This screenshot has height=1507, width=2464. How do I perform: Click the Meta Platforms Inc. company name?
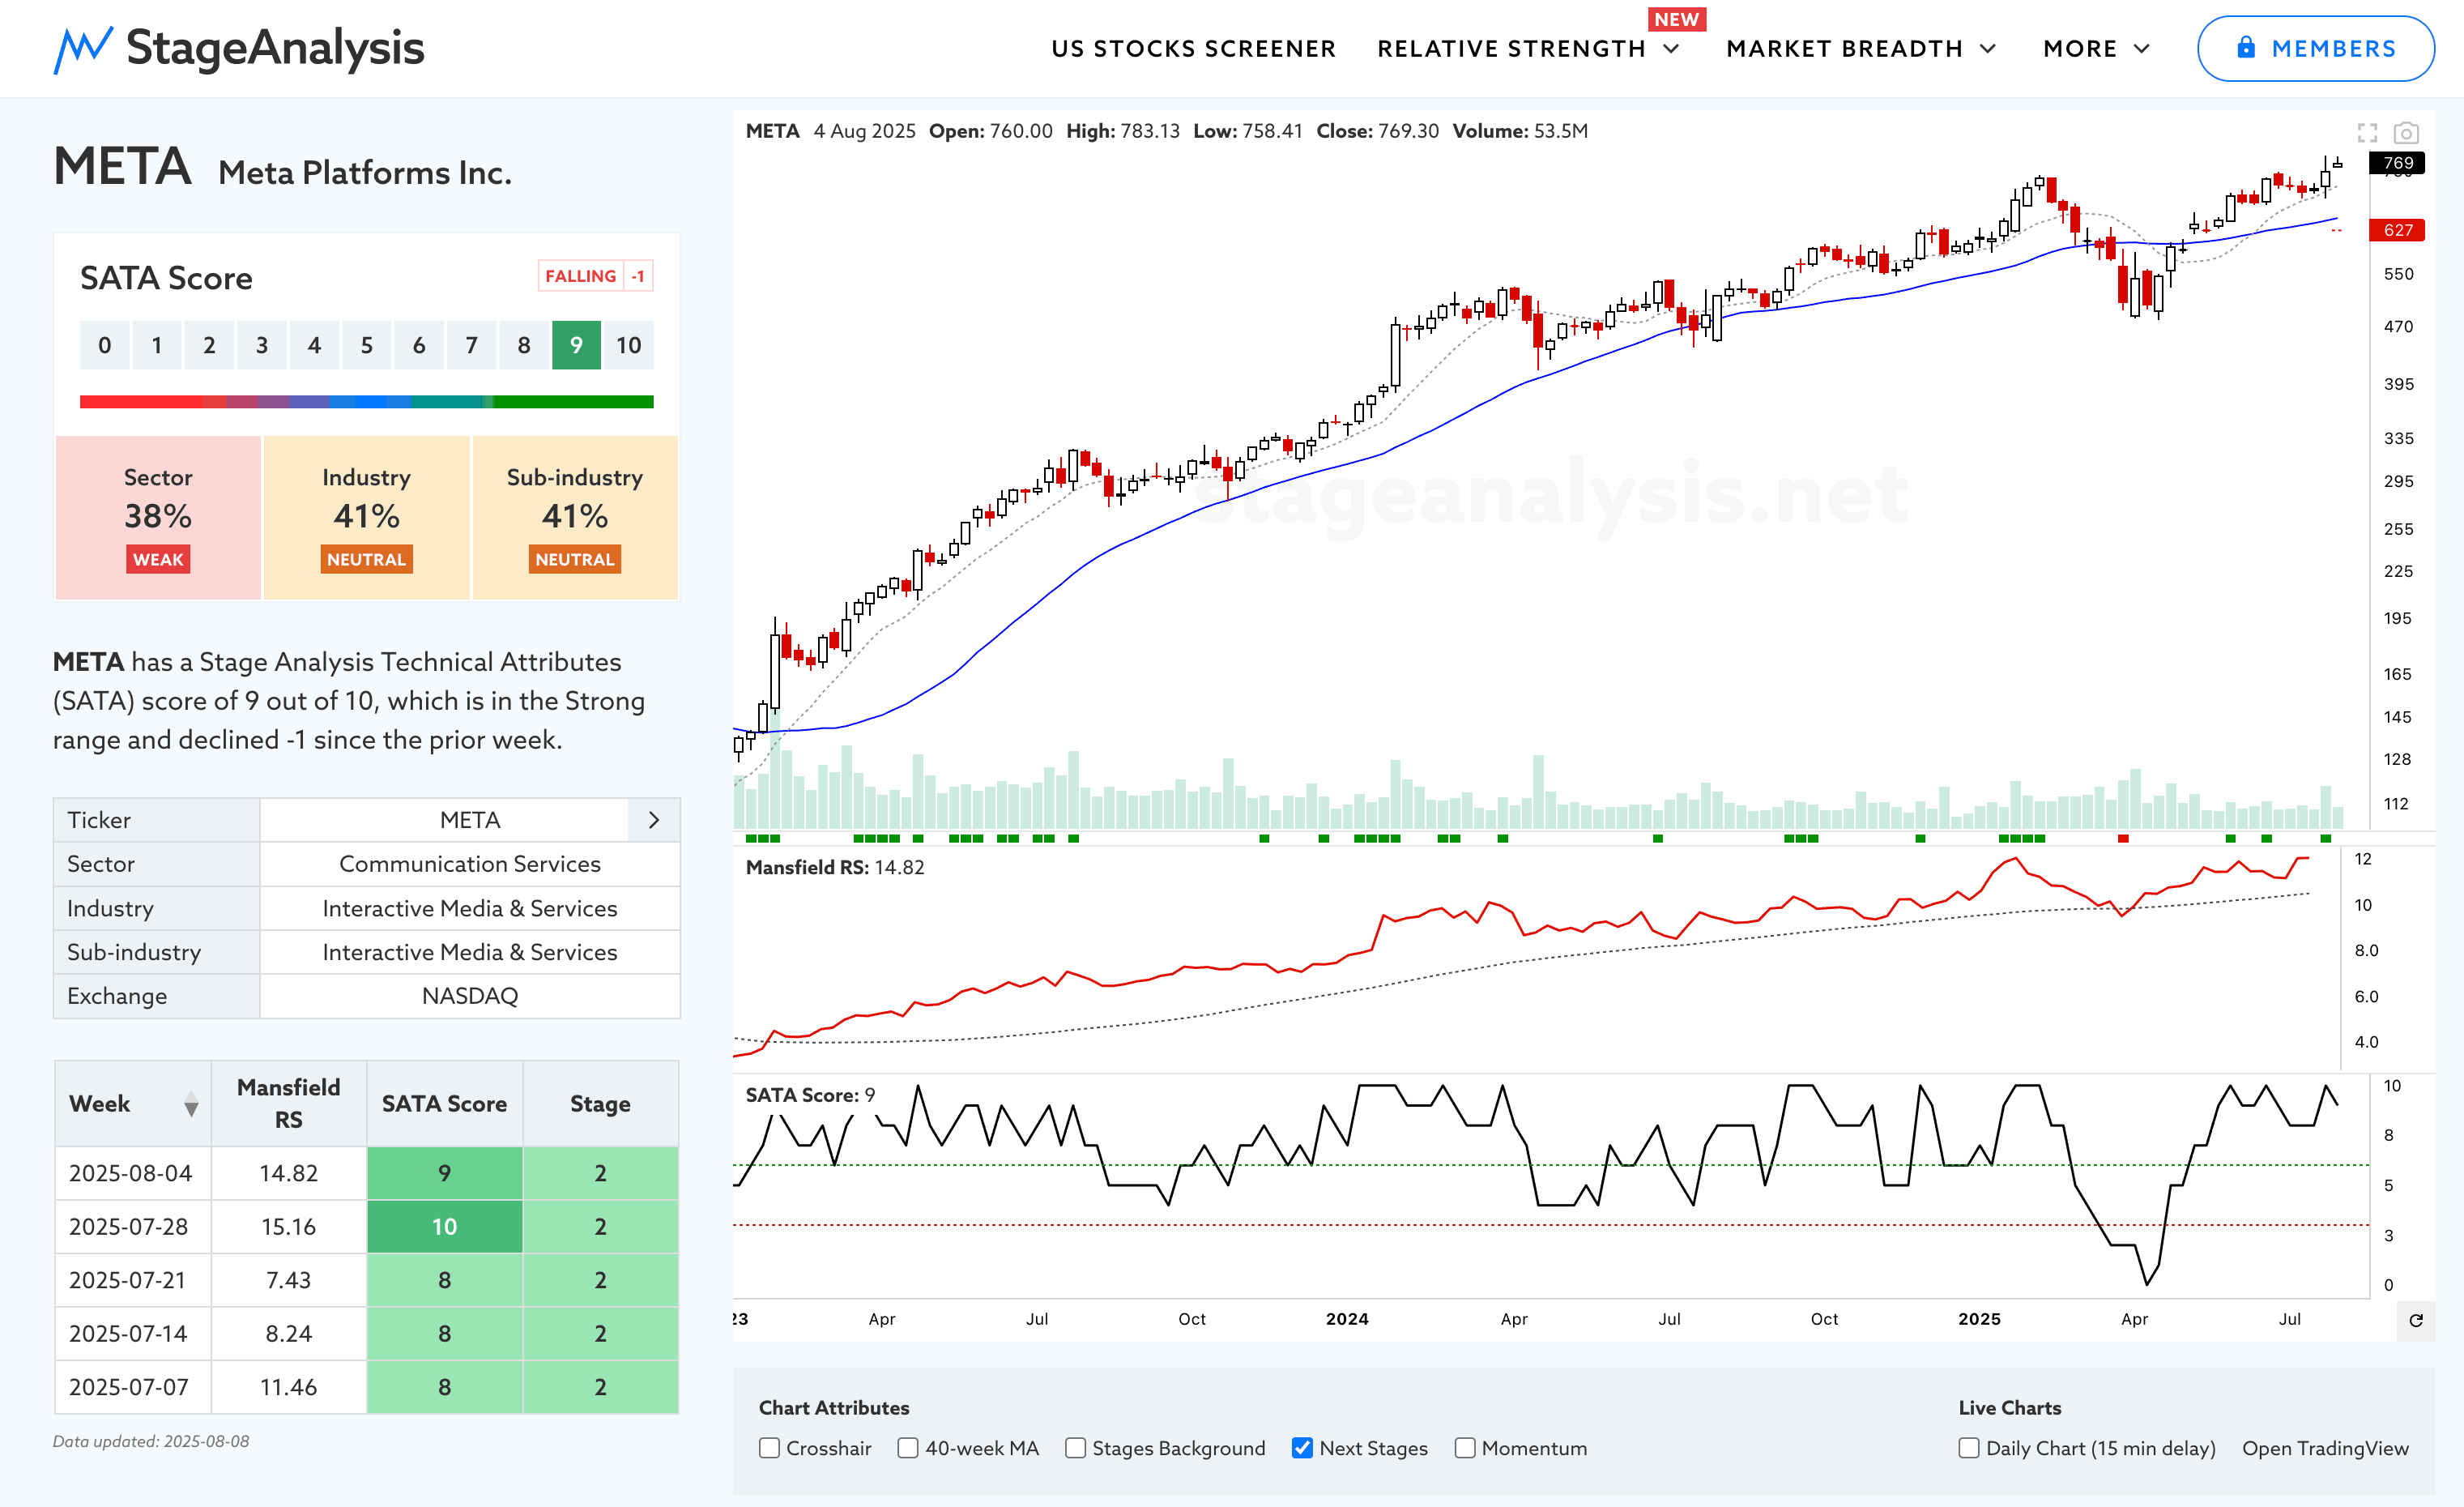(365, 173)
